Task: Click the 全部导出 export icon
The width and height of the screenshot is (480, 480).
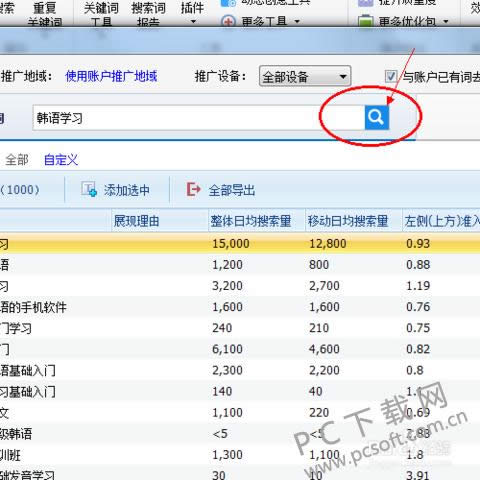Action: [193, 190]
